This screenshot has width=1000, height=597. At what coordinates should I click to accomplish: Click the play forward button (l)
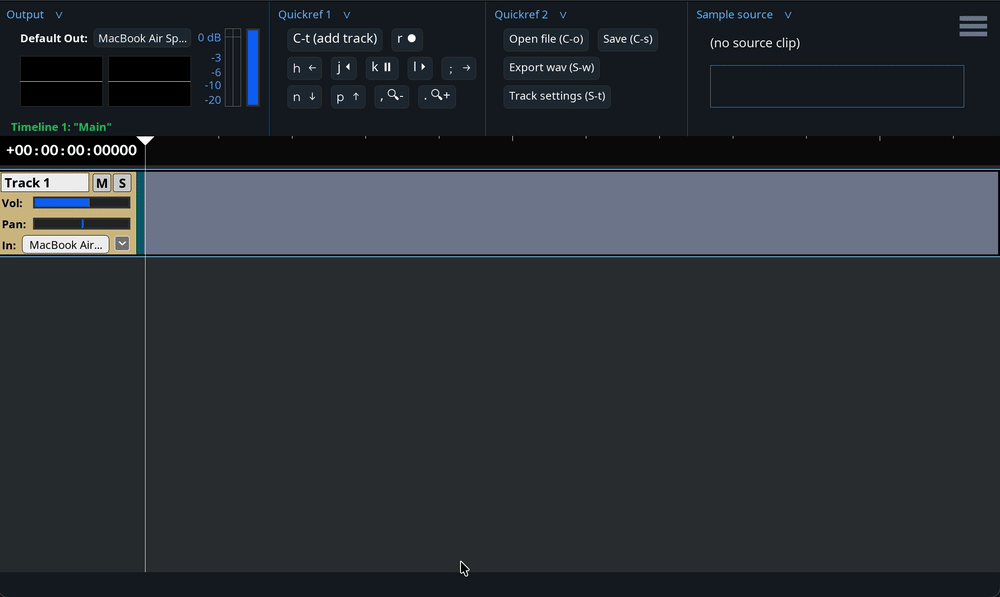click(x=419, y=68)
